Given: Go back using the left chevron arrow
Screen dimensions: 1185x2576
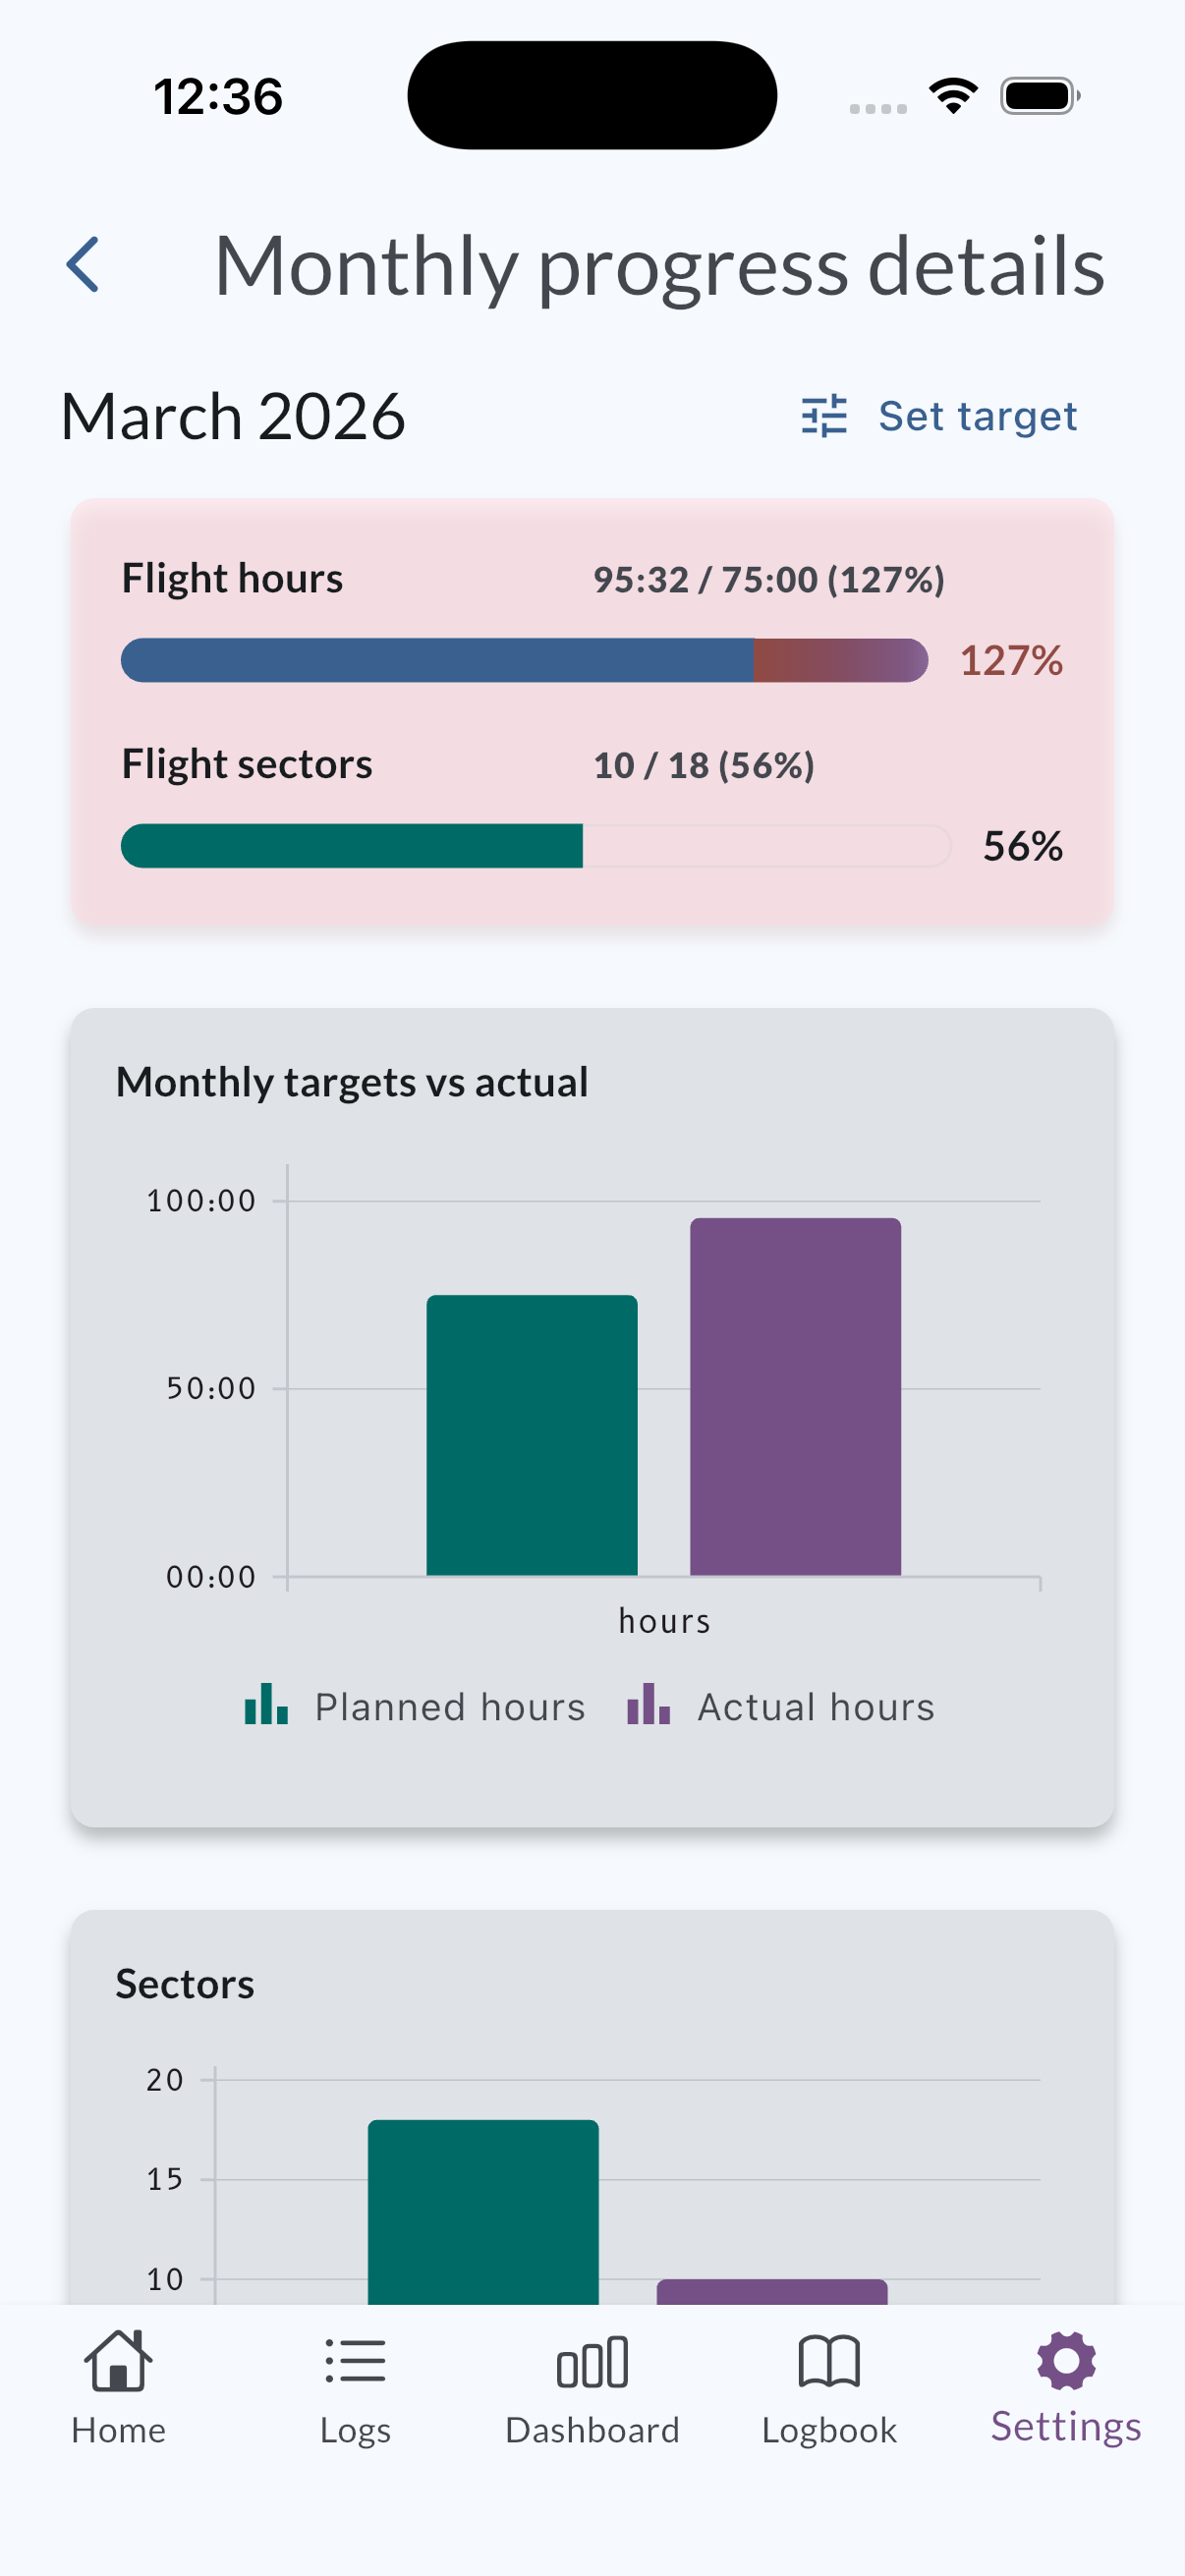Looking at the screenshot, I should [84, 264].
